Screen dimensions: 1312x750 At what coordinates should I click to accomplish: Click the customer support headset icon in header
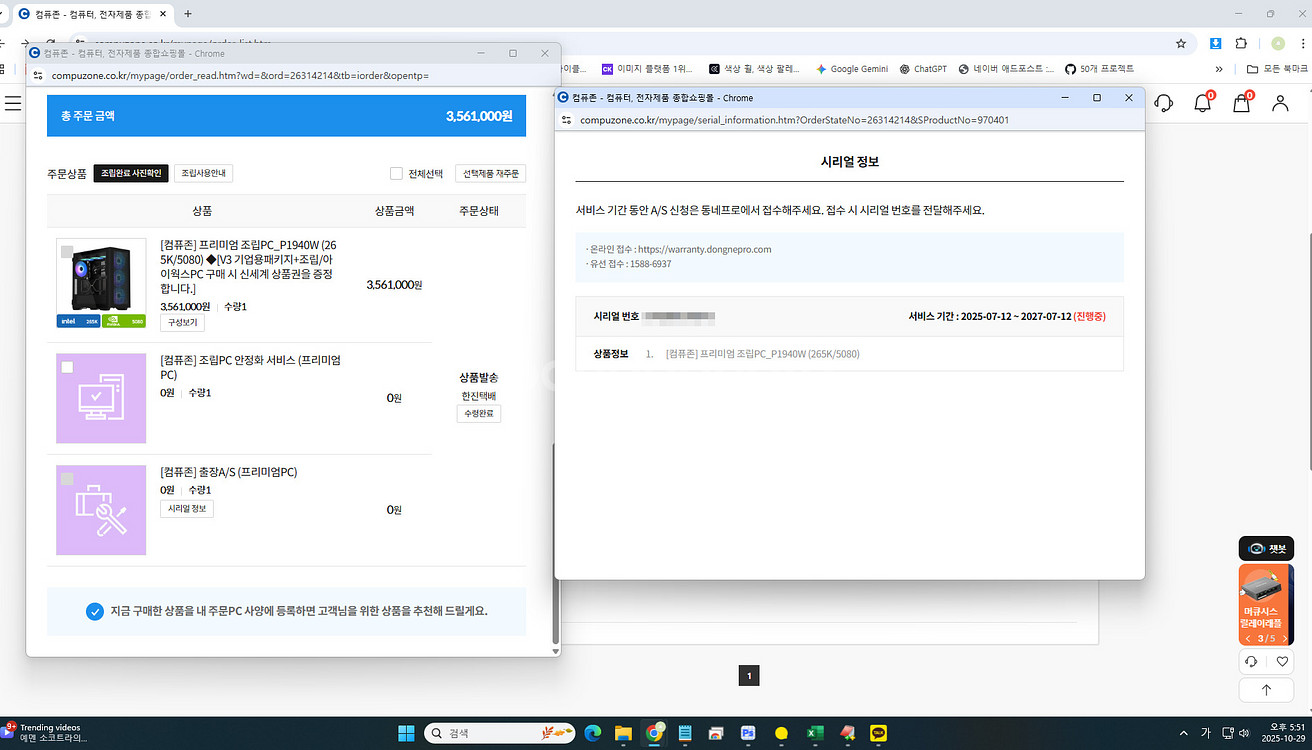[x=1163, y=103]
